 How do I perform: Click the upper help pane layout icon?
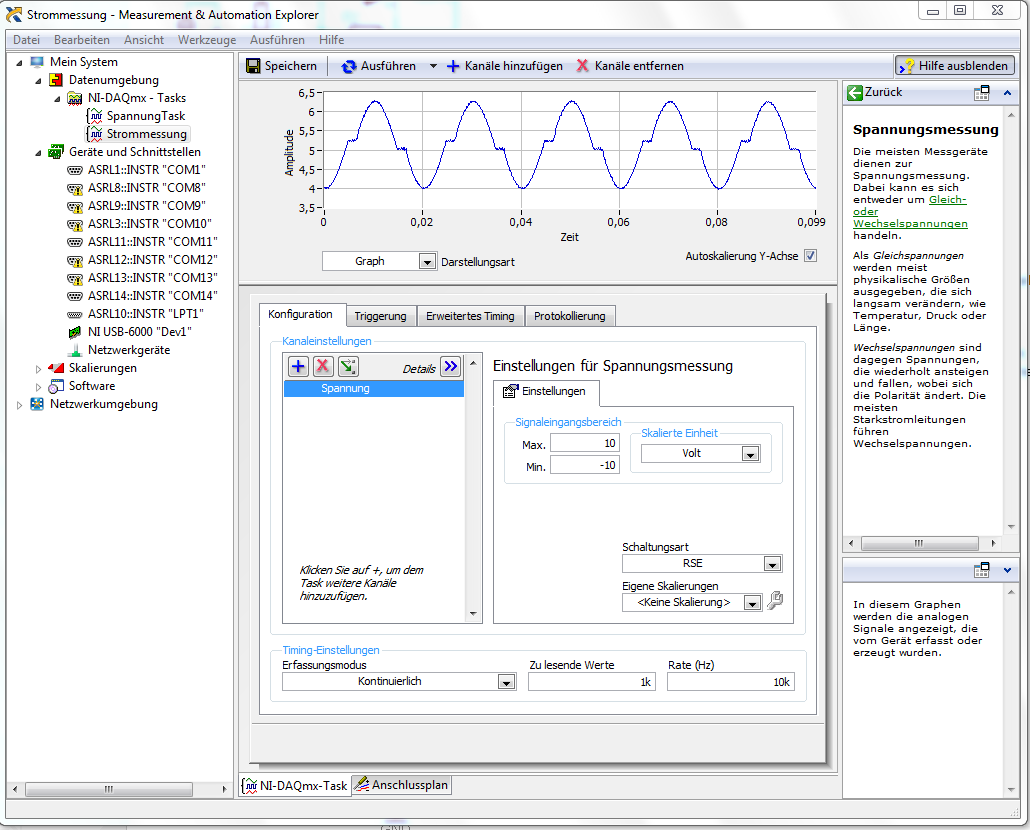click(x=981, y=93)
